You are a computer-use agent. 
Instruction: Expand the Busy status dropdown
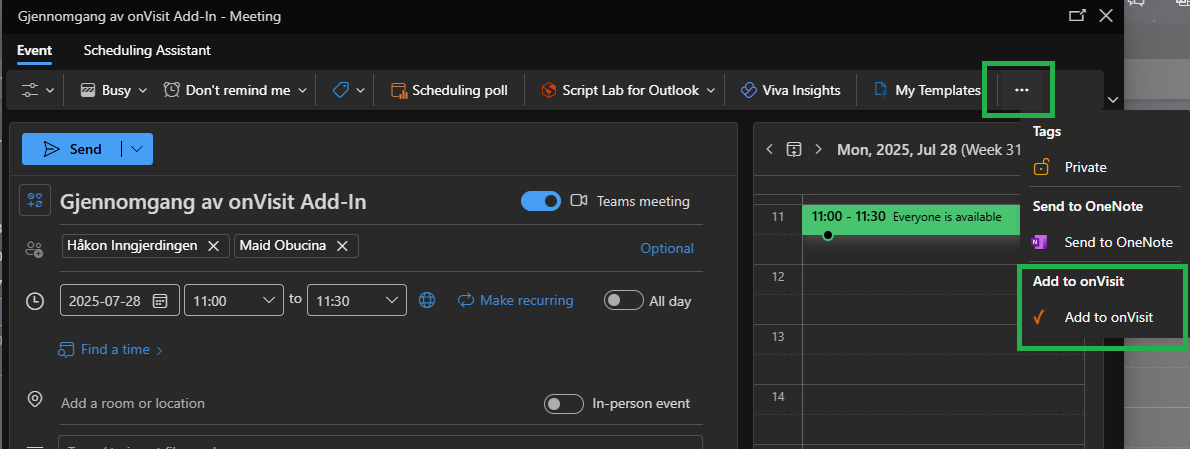click(x=143, y=91)
